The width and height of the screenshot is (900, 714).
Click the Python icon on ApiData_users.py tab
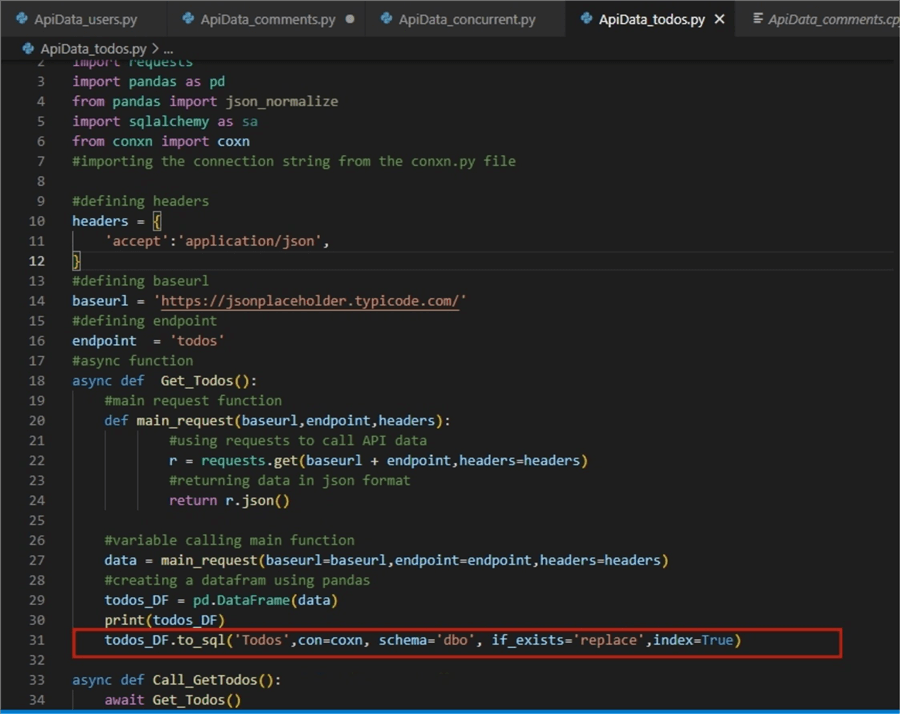(x=20, y=17)
